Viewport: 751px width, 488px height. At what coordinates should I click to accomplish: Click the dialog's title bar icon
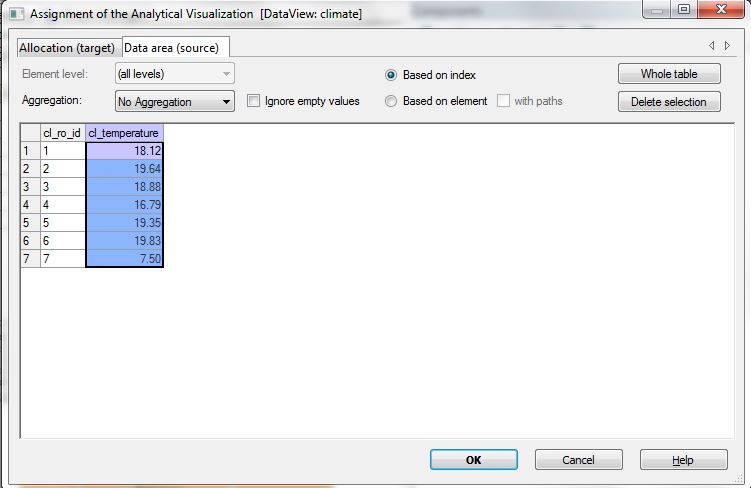tap(16, 14)
